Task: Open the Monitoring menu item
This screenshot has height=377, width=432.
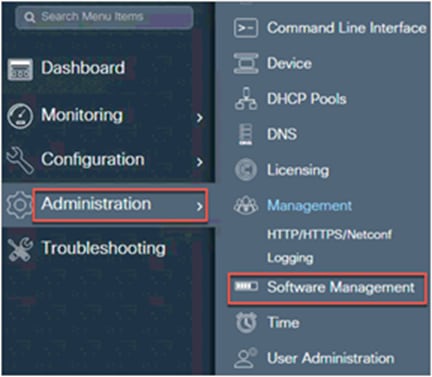Action: (82, 115)
